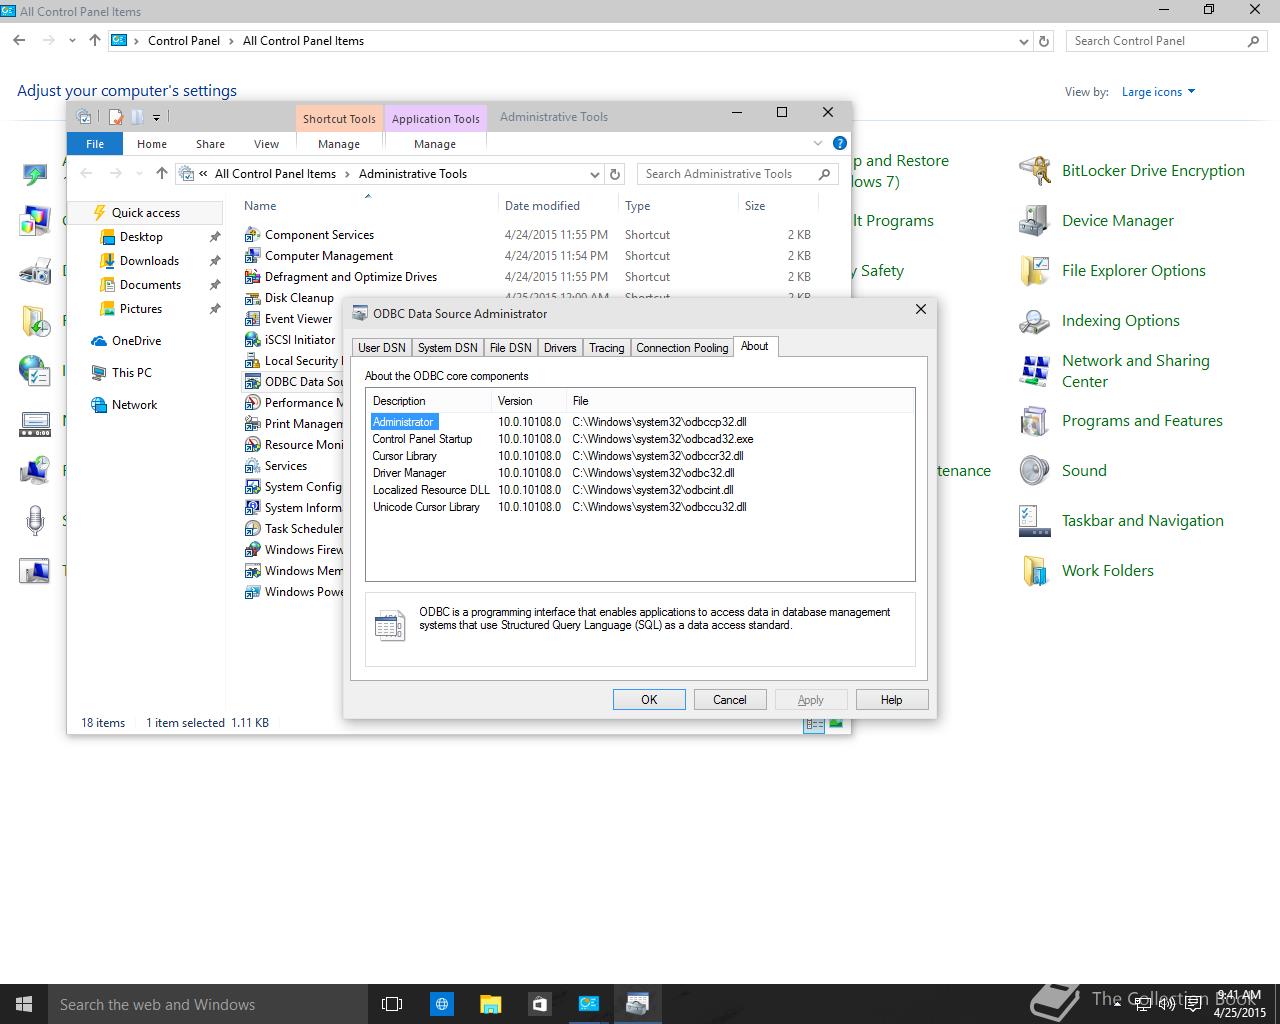Select Downloads in navigation pane
This screenshot has height=1024, width=1280.
149,261
